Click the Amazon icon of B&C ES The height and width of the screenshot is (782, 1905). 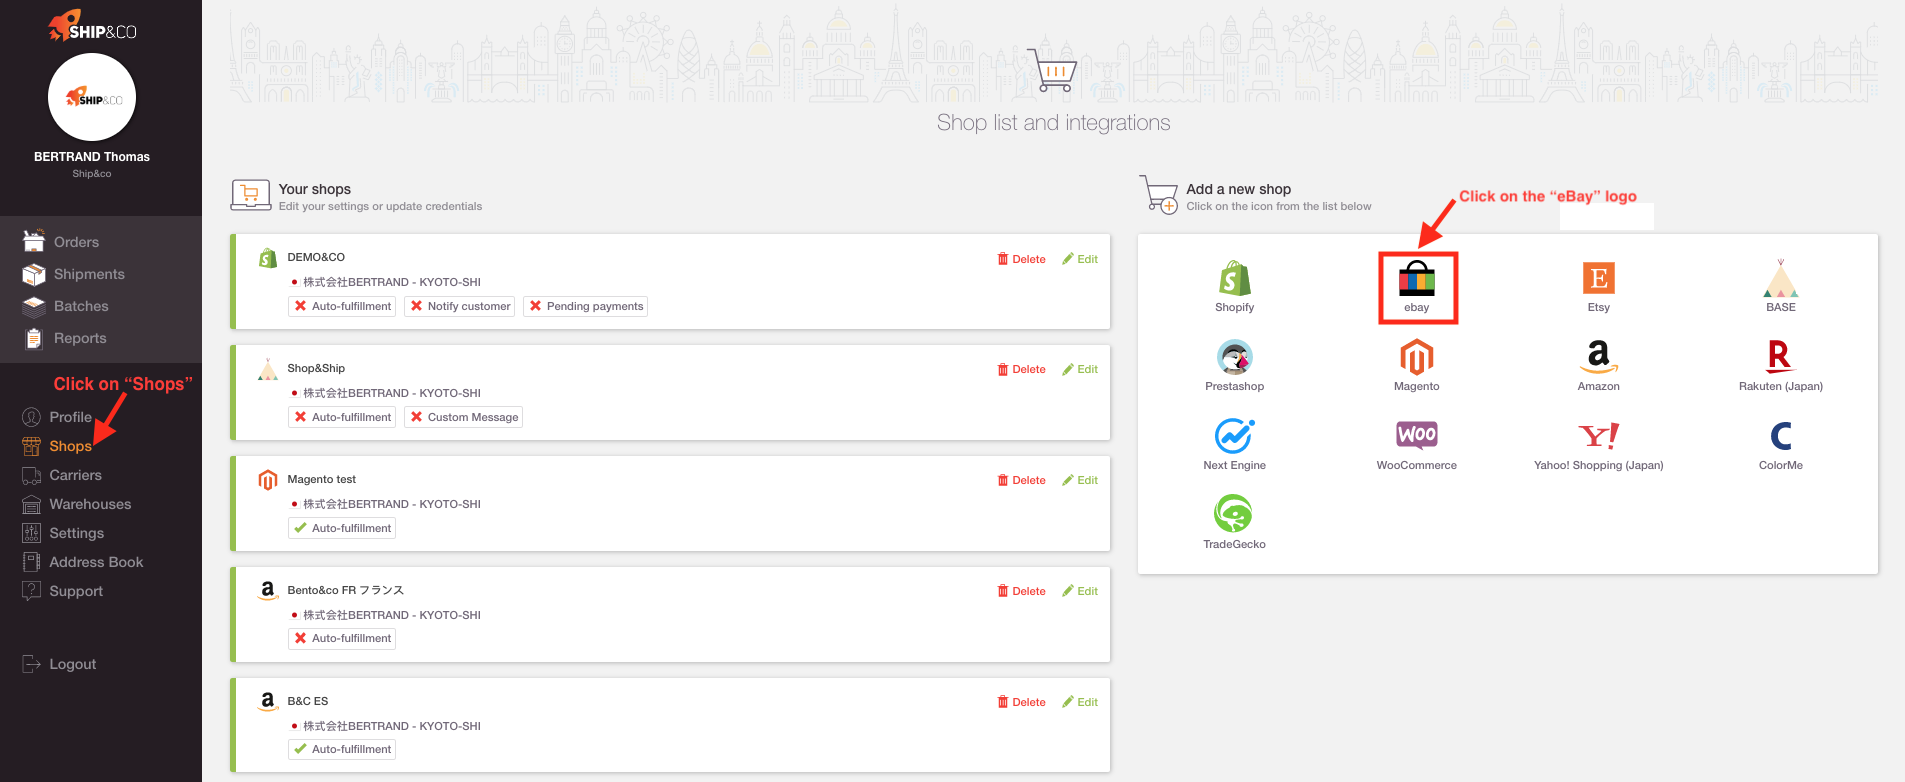point(267,701)
